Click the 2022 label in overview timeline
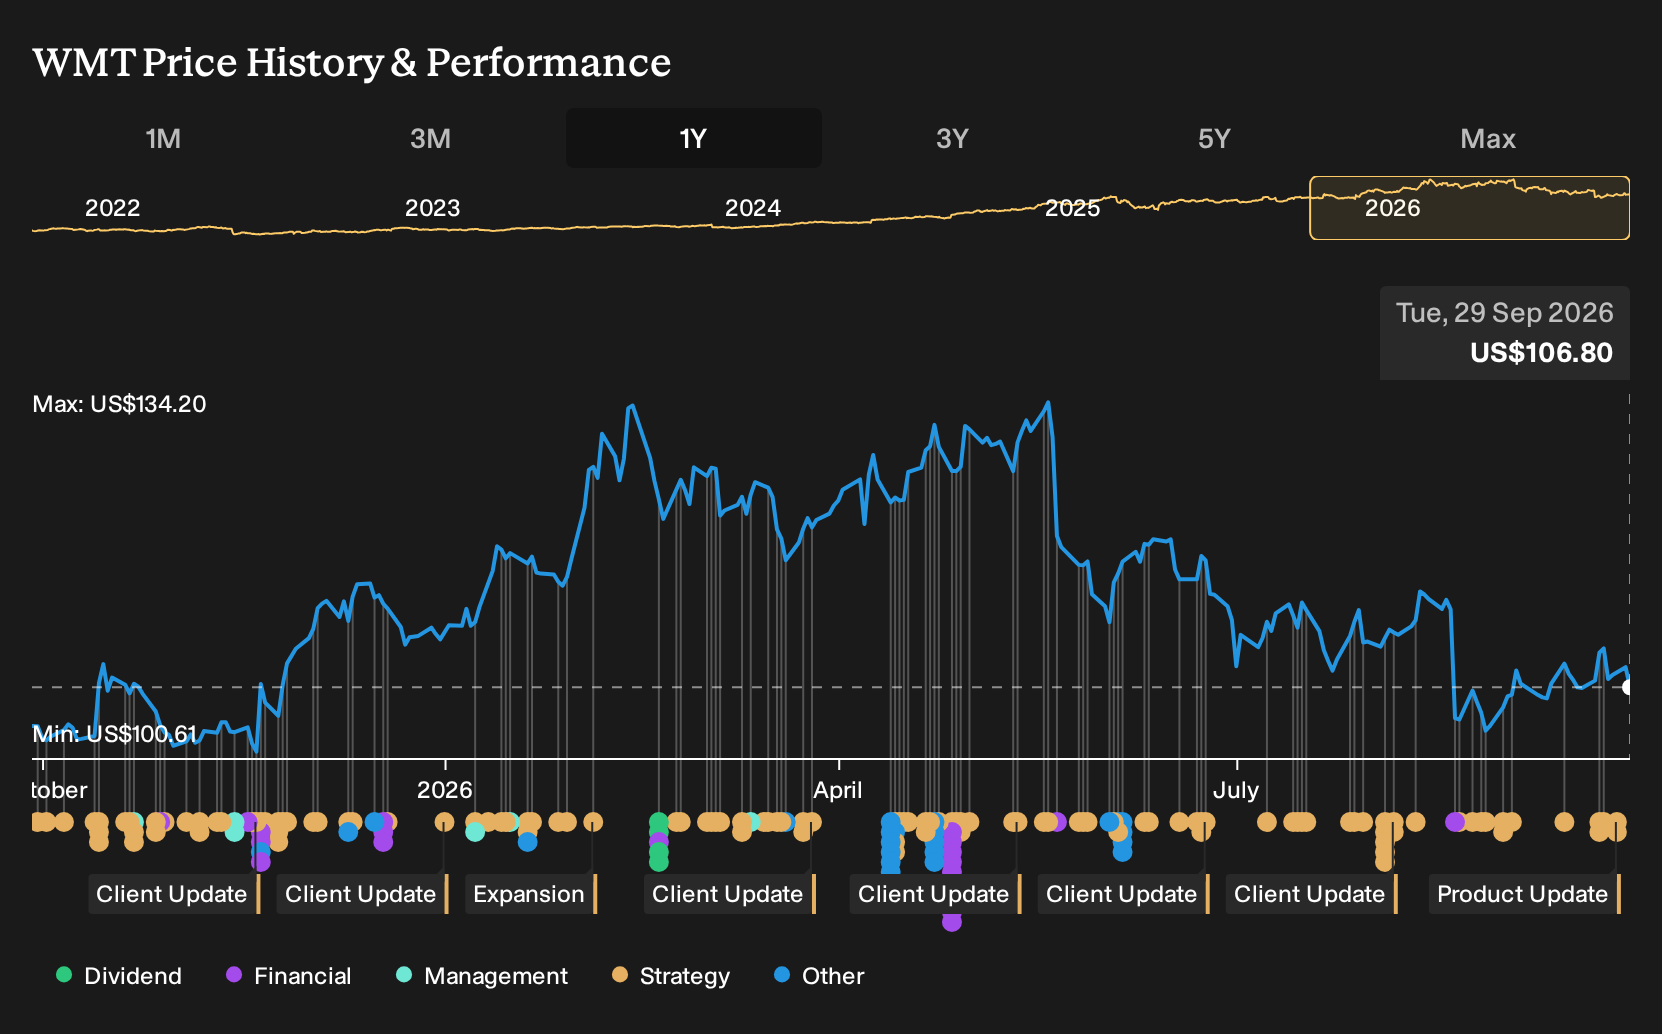Image resolution: width=1662 pixels, height=1034 pixels. [x=112, y=208]
